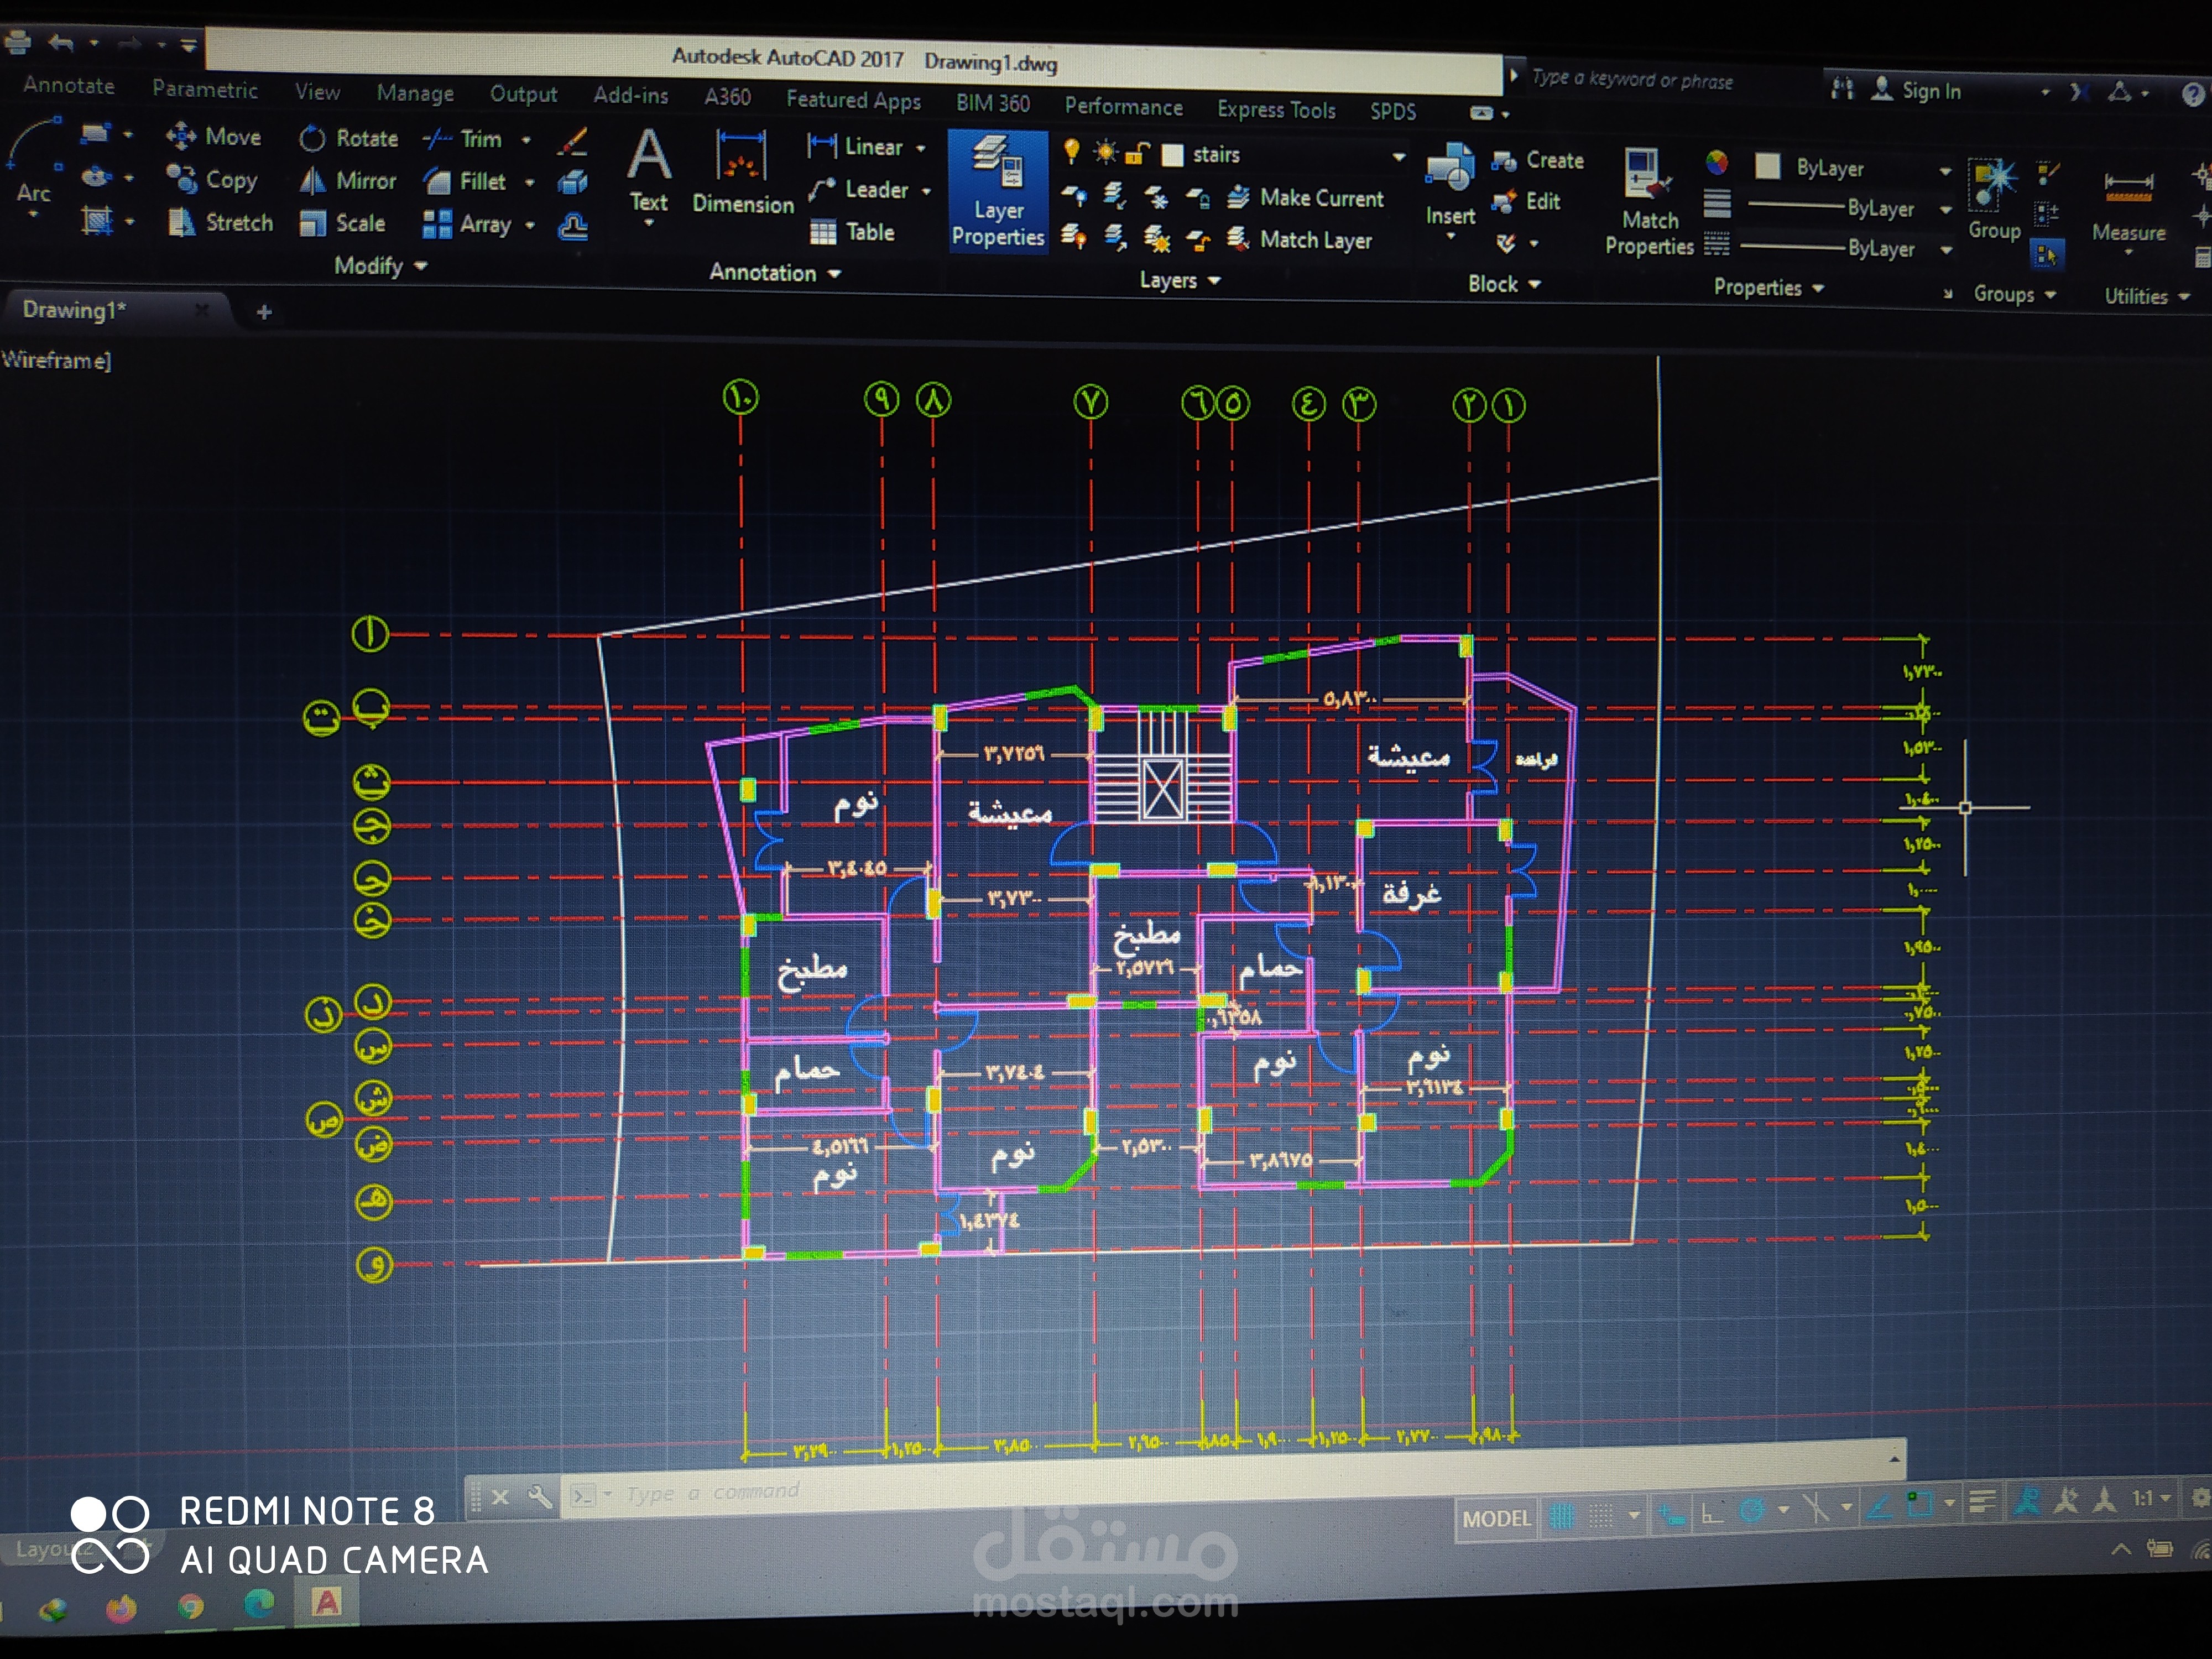Toggle Ortho mode in status bar
Screen dimensions: 2212x1659
pyautogui.click(x=1712, y=1513)
